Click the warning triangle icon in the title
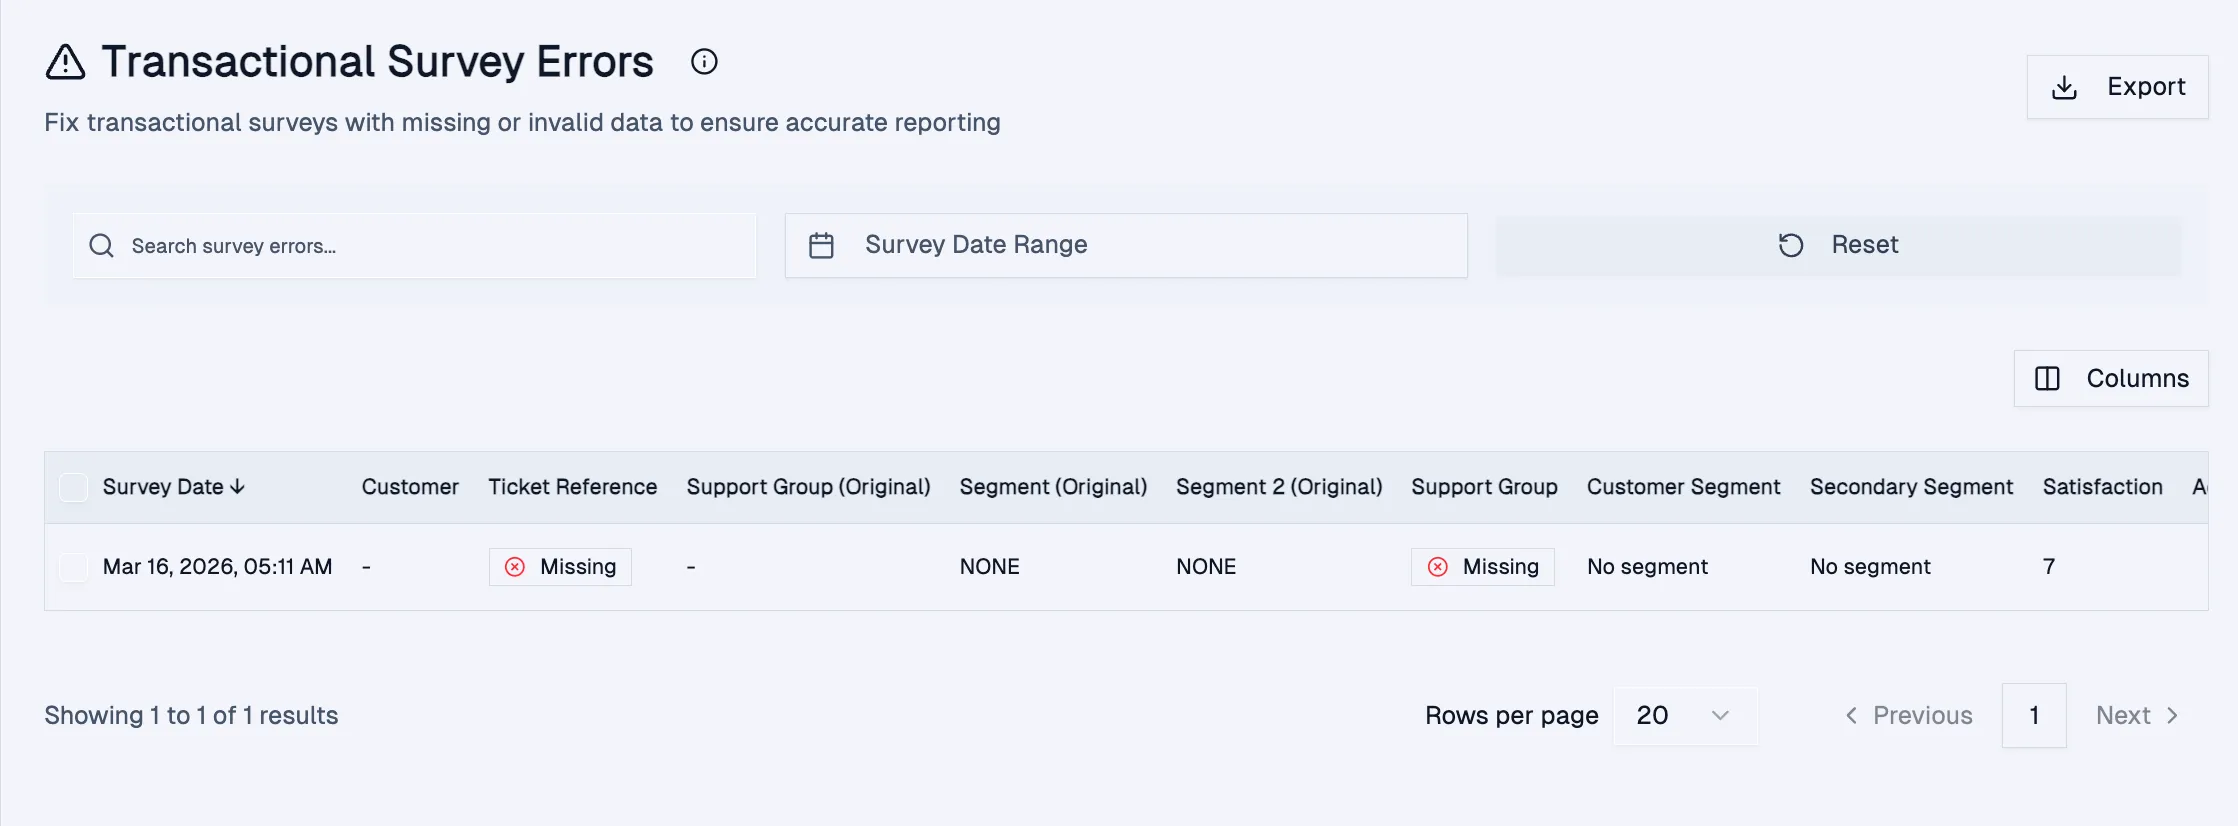 66,62
